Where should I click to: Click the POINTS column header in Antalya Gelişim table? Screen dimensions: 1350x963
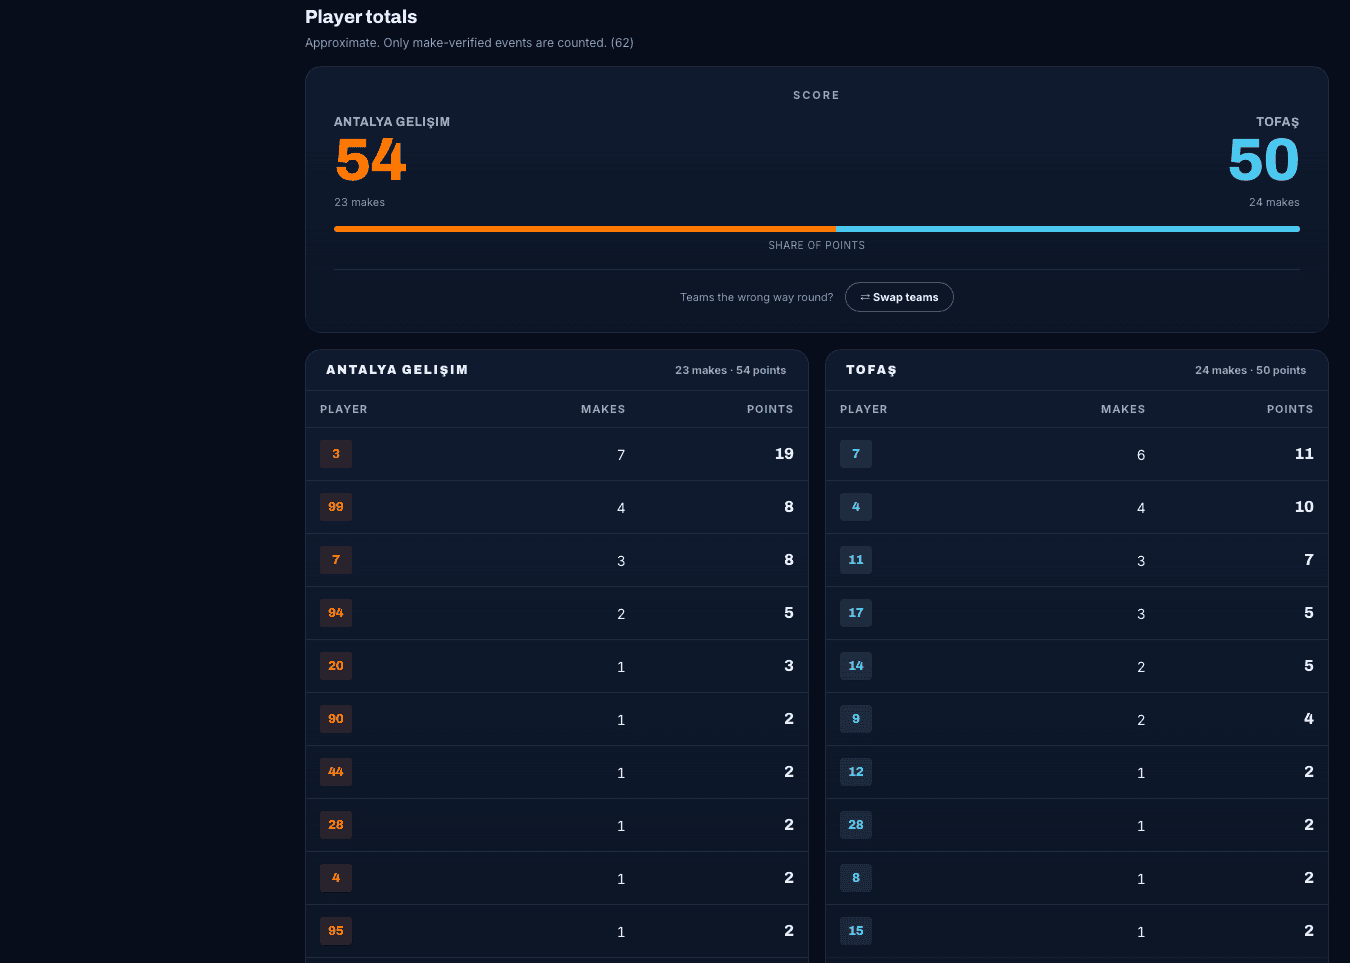pos(770,409)
